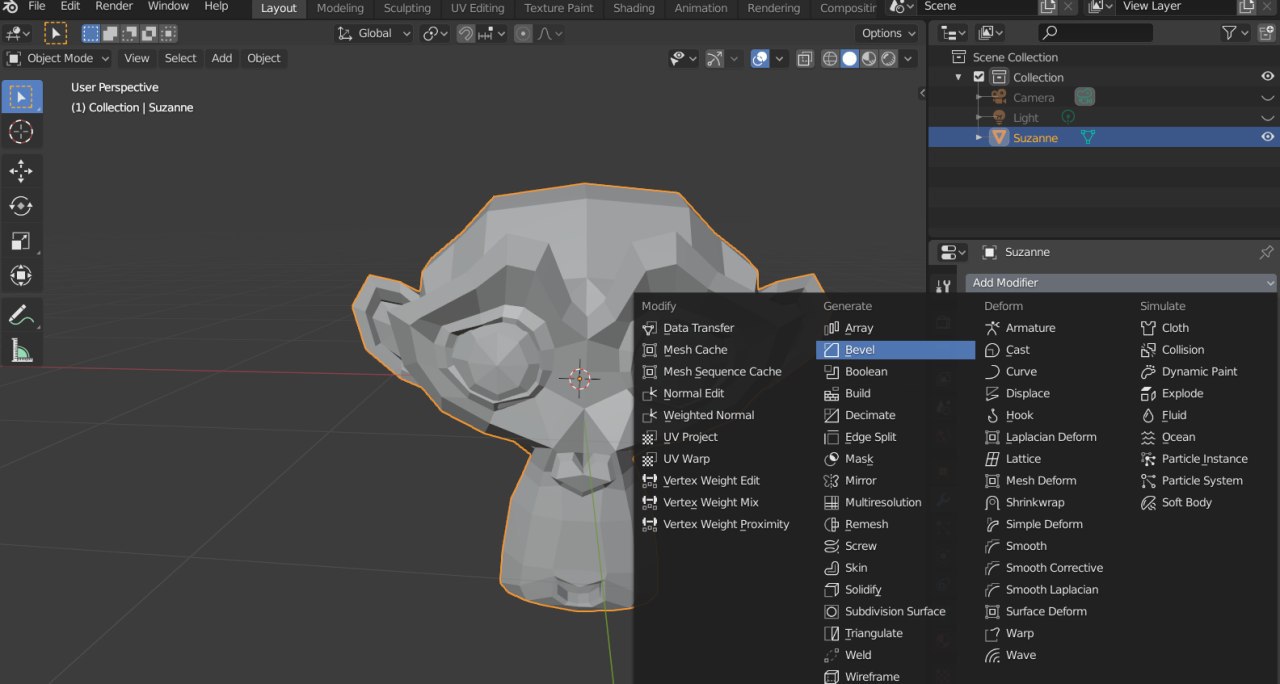Open the File menu
This screenshot has width=1280, height=684.
37,6
